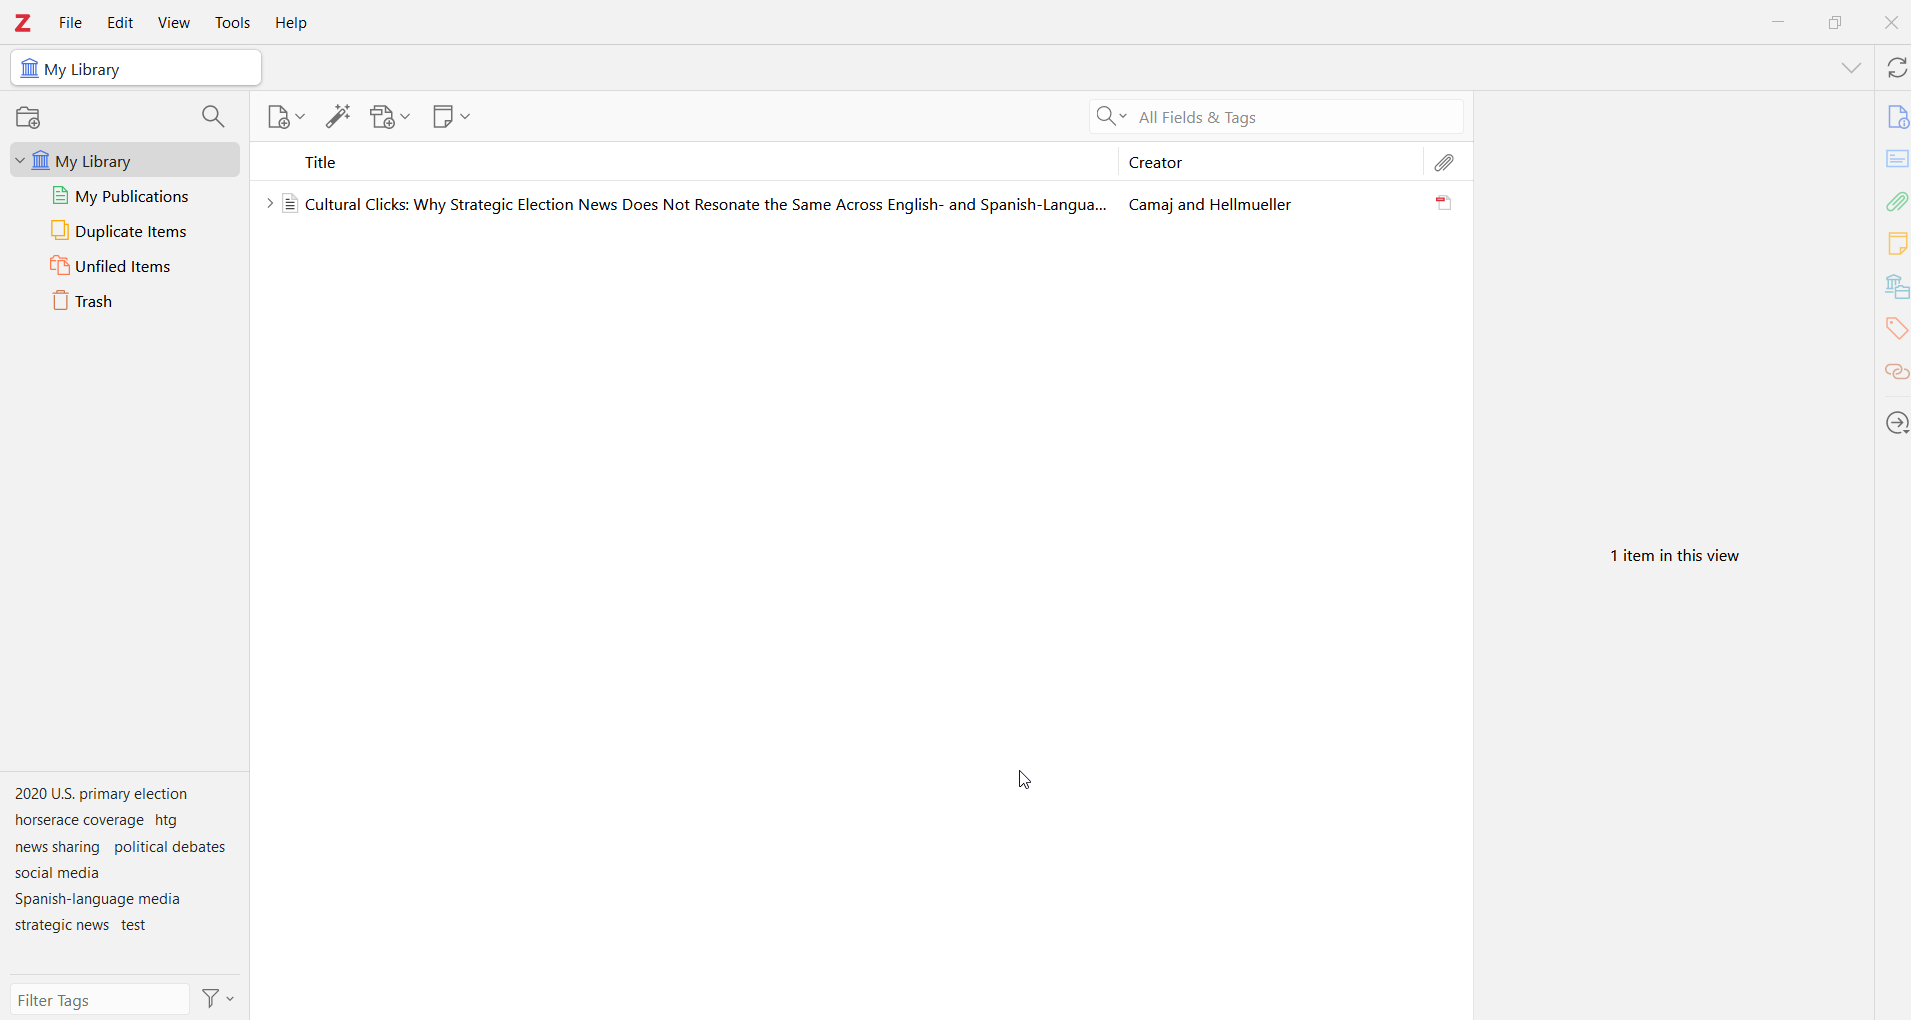Click the filter collections magnifier icon

click(213, 118)
